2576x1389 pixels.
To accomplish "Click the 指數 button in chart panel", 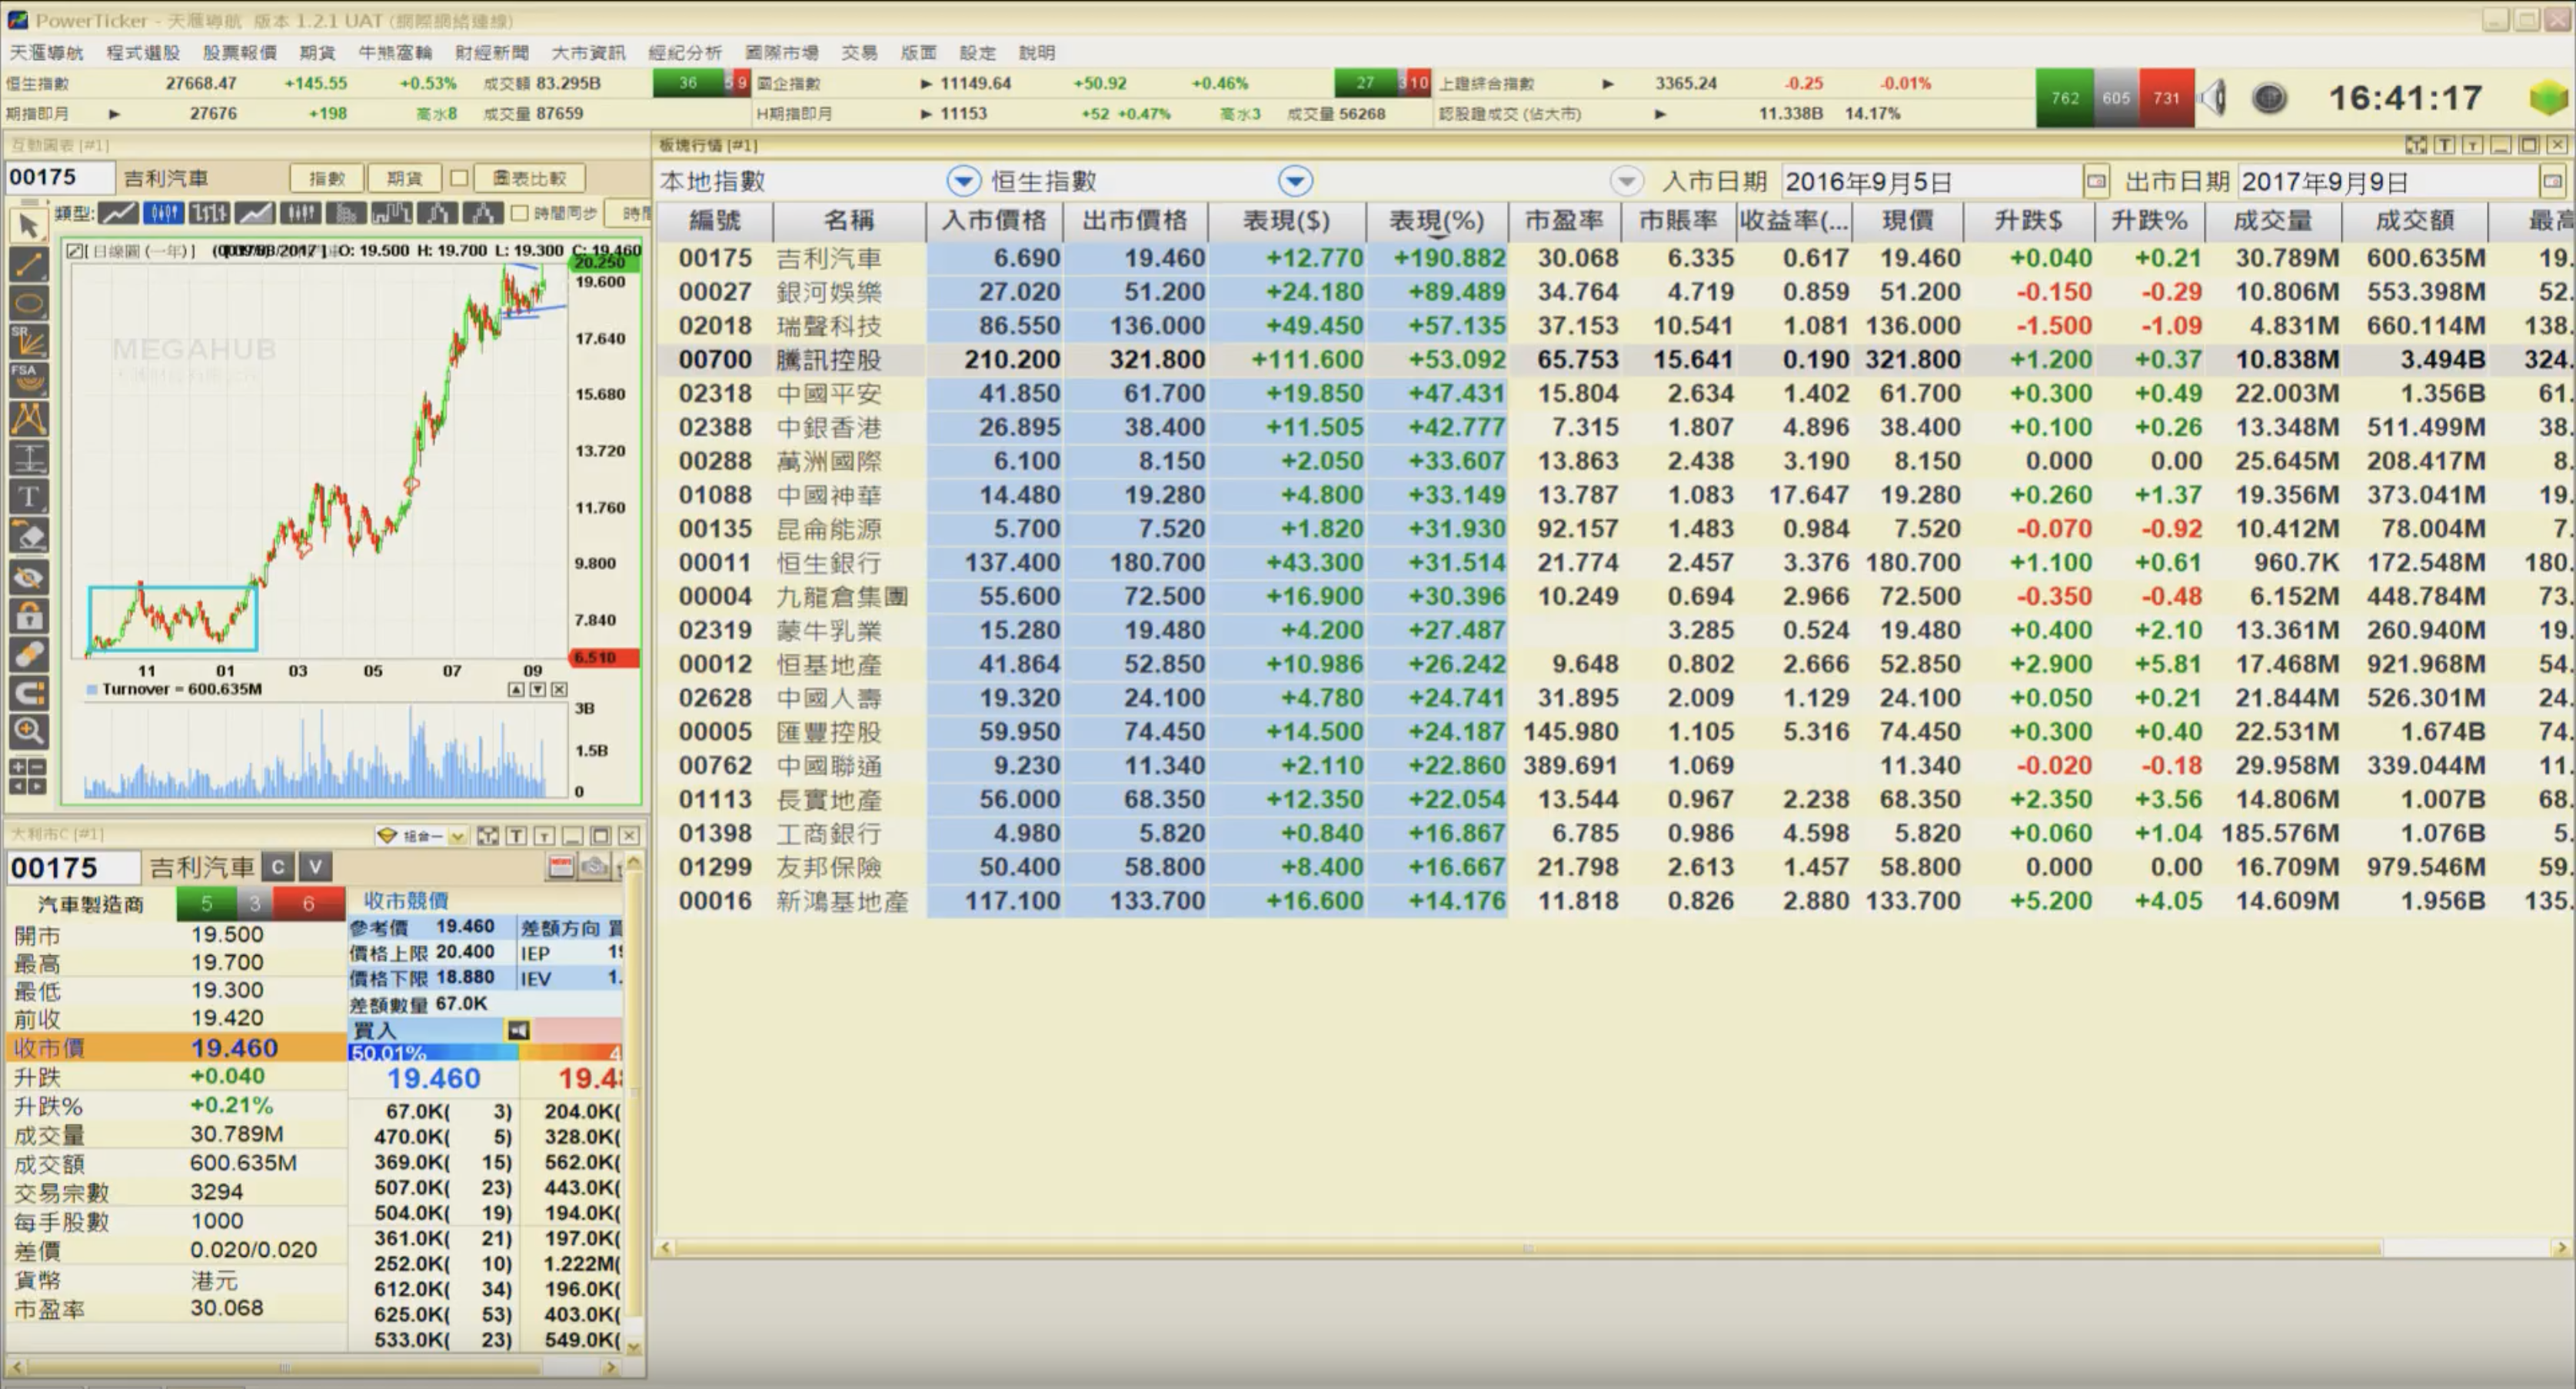I will 327,179.
